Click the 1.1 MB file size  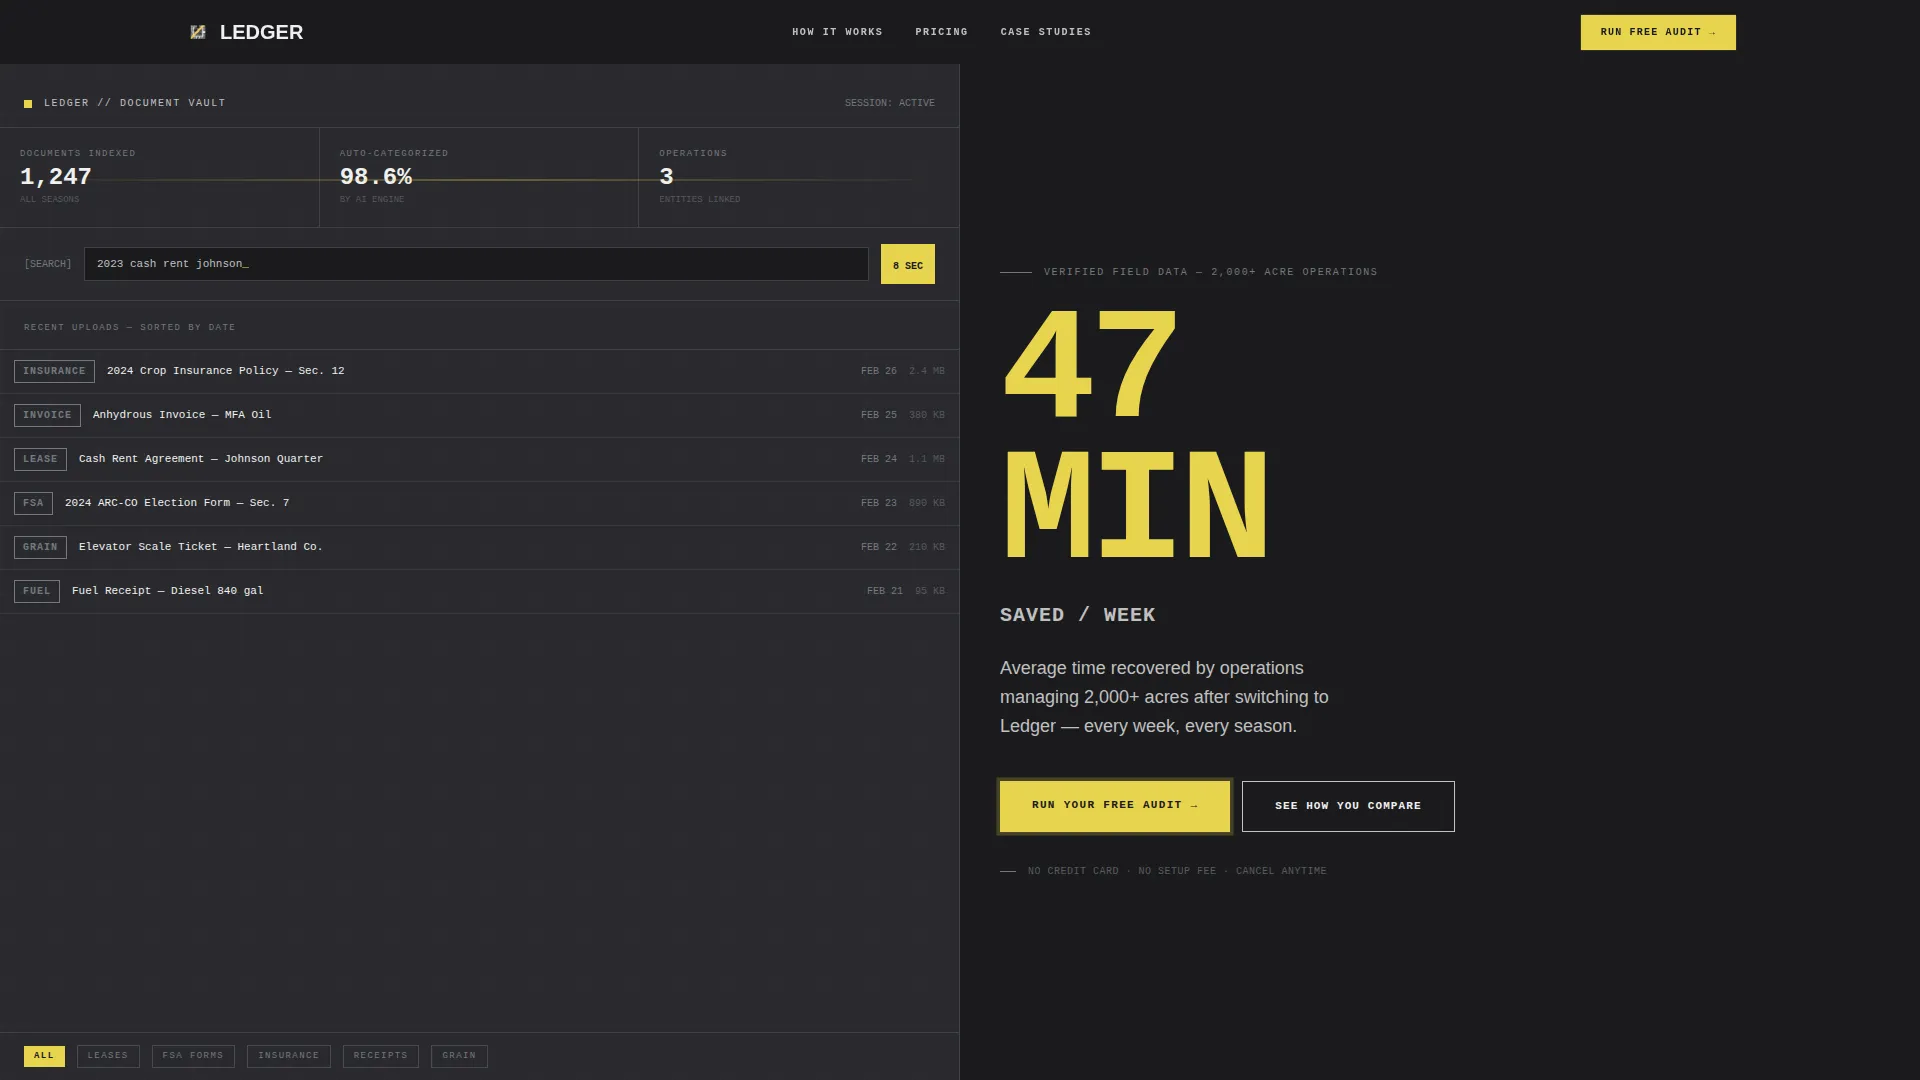[927, 459]
